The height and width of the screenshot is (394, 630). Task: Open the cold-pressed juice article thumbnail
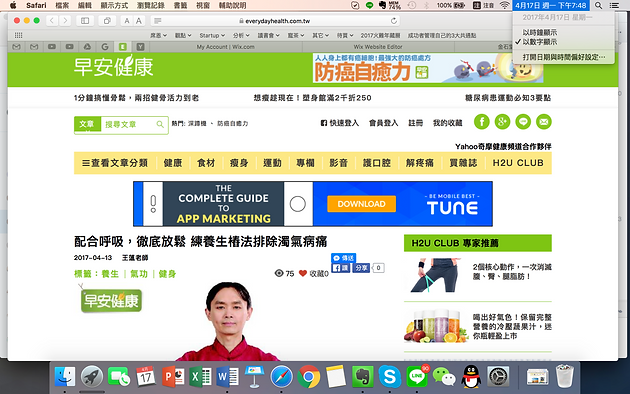[x=436, y=326]
